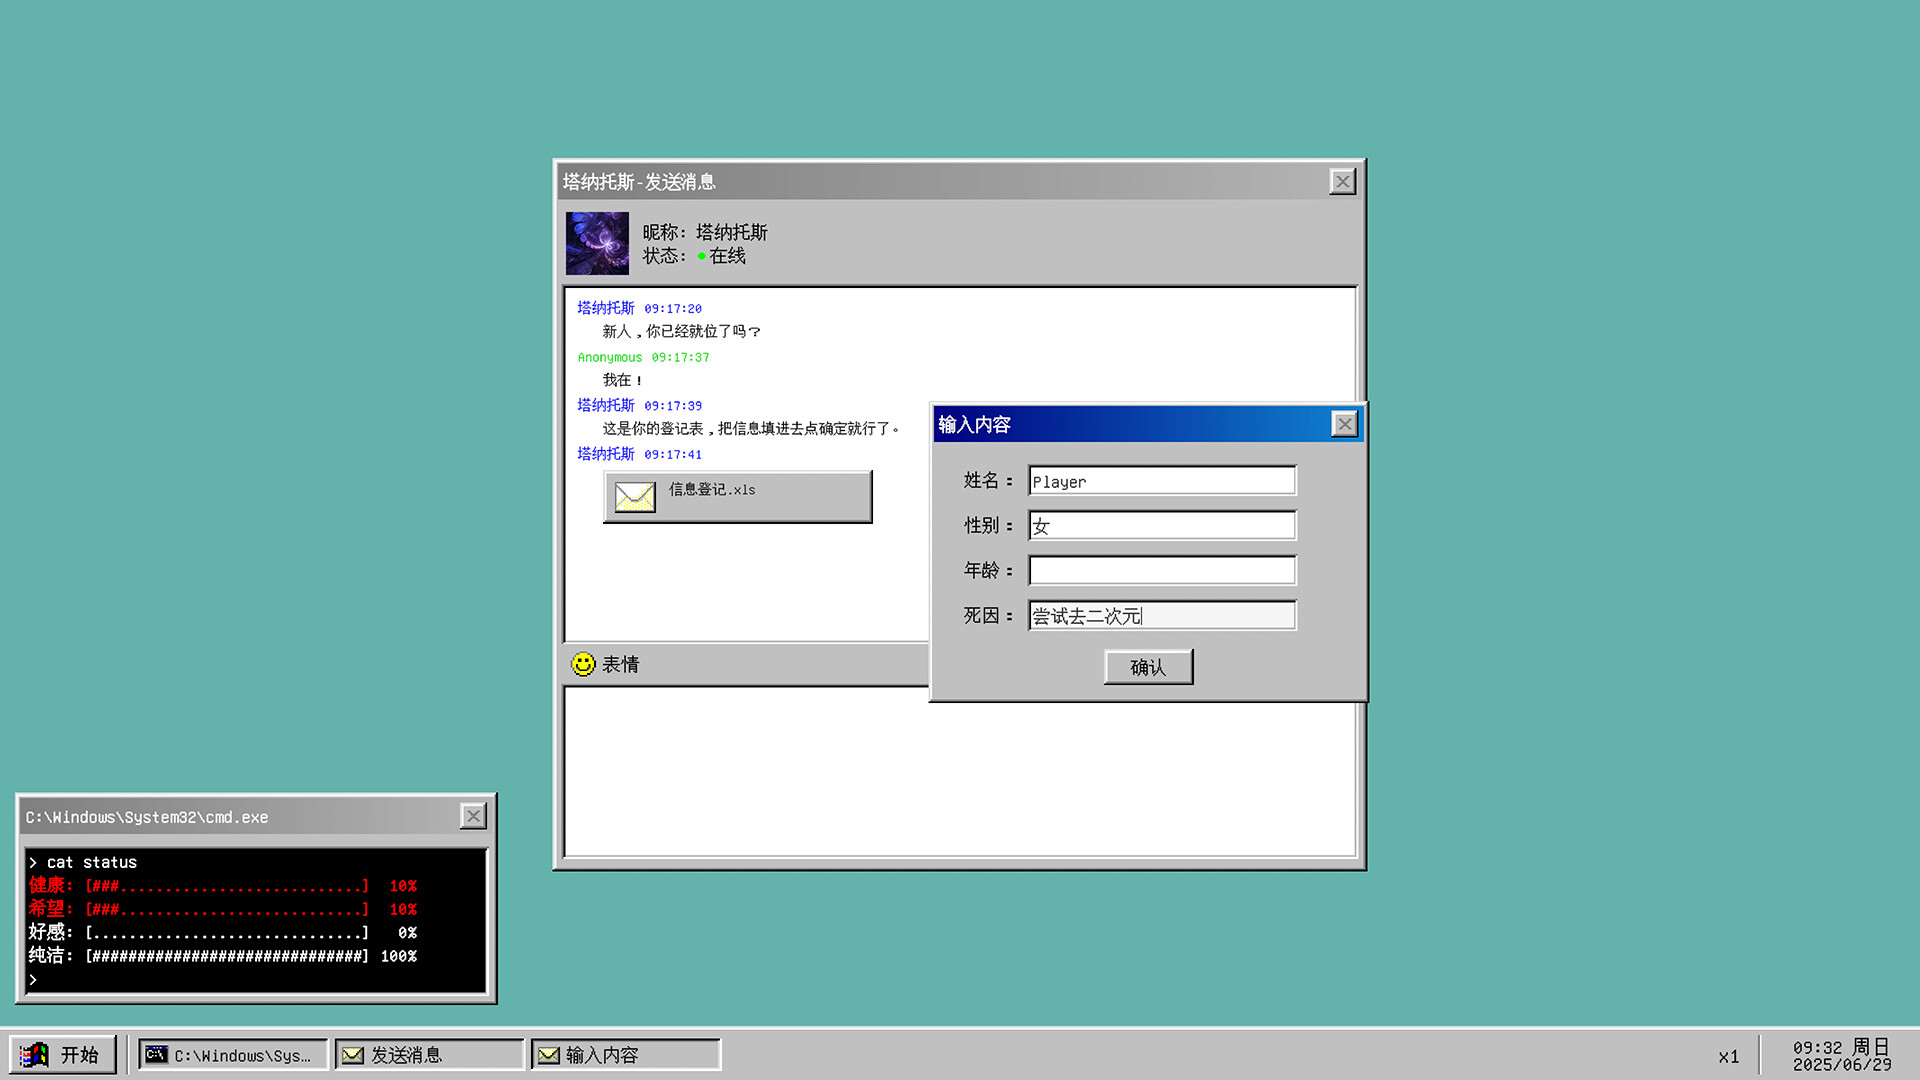1920x1080 pixels.
Task: Click the red 健康 progress bar
Action: (227, 886)
